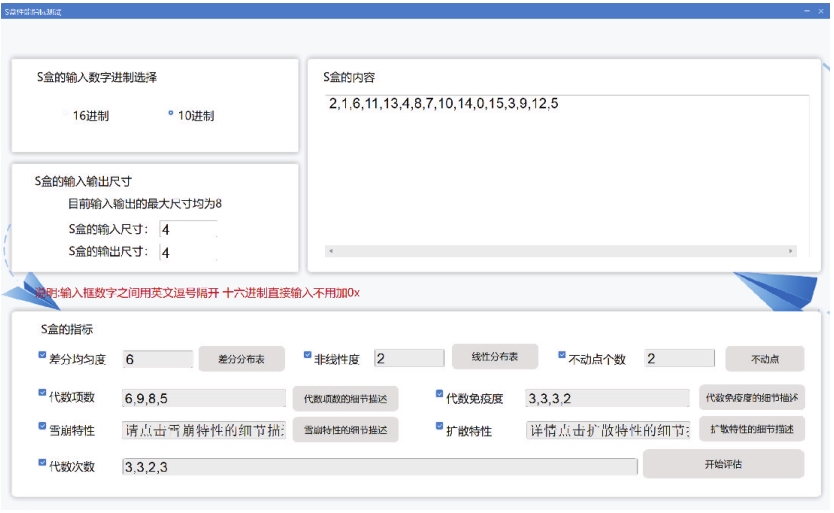Open the 差分分布表 table
This screenshot has width=834, height=513.
click(241, 358)
